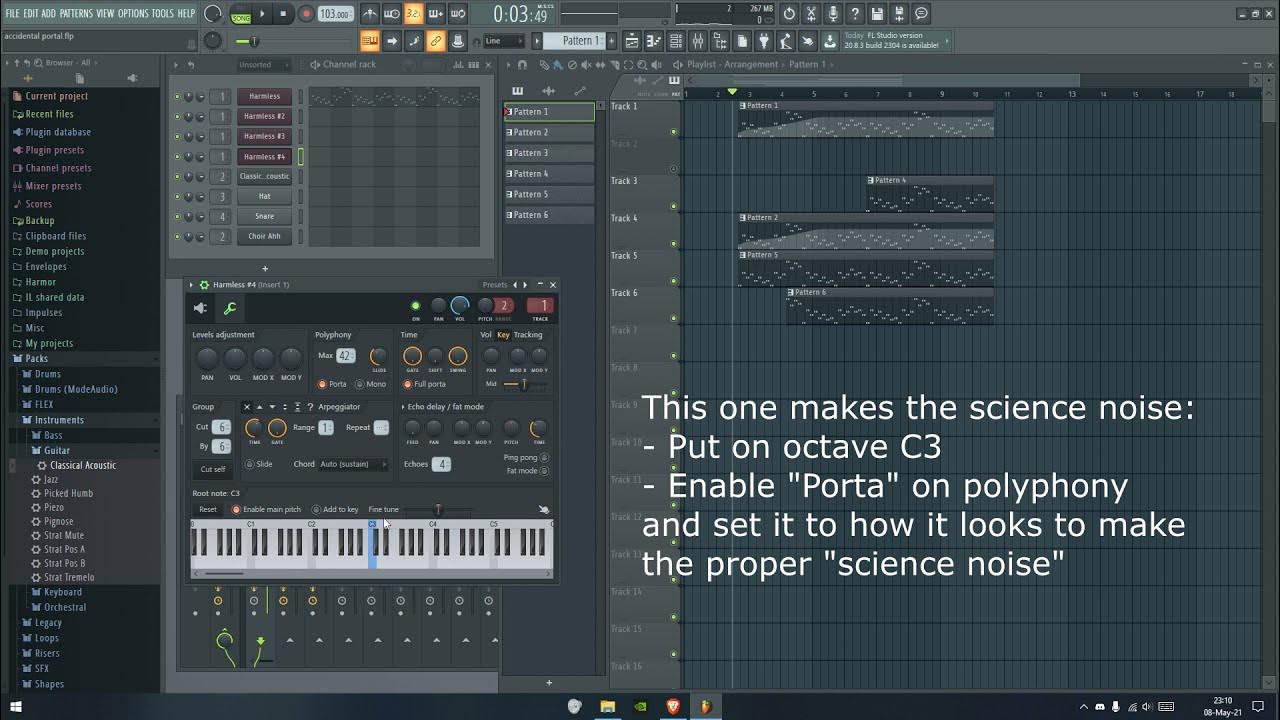Viewport: 1280px width, 720px height.
Task: Open the mixer view icon in toolbar
Action: click(698, 41)
